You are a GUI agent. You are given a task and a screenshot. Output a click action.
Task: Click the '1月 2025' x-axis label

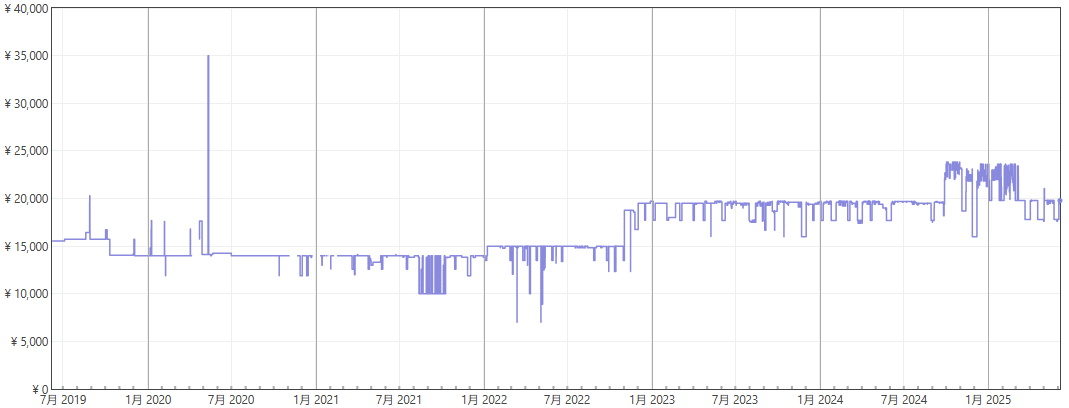pyautogui.click(x=988, y=400)
